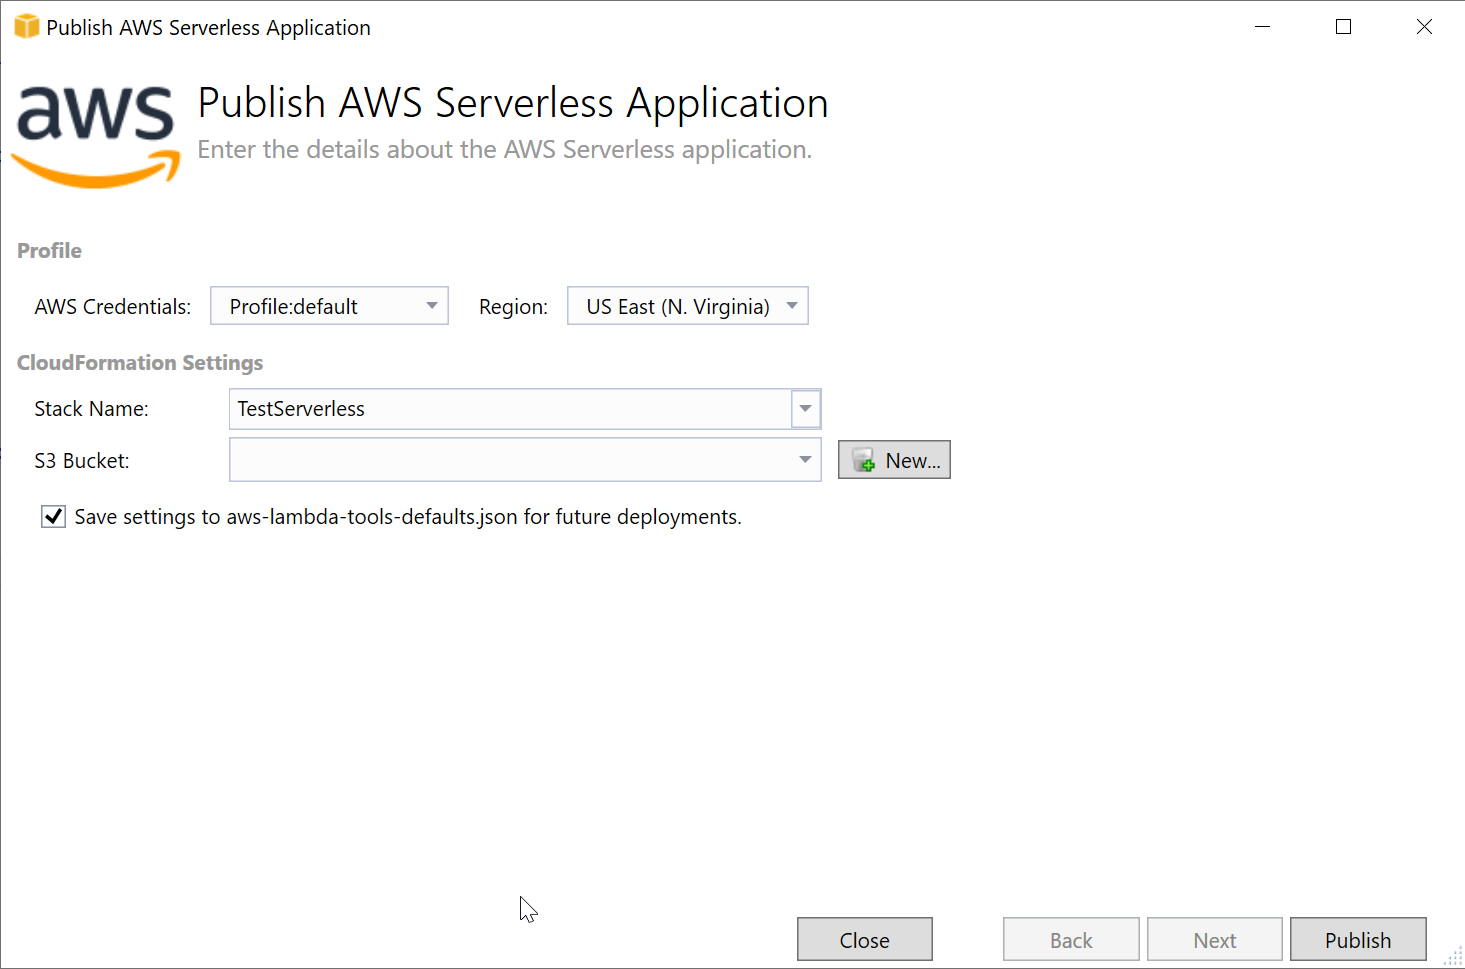Click the Profile section heading
Viewport: 1465px width, 969px height.
tap(49, 251)
